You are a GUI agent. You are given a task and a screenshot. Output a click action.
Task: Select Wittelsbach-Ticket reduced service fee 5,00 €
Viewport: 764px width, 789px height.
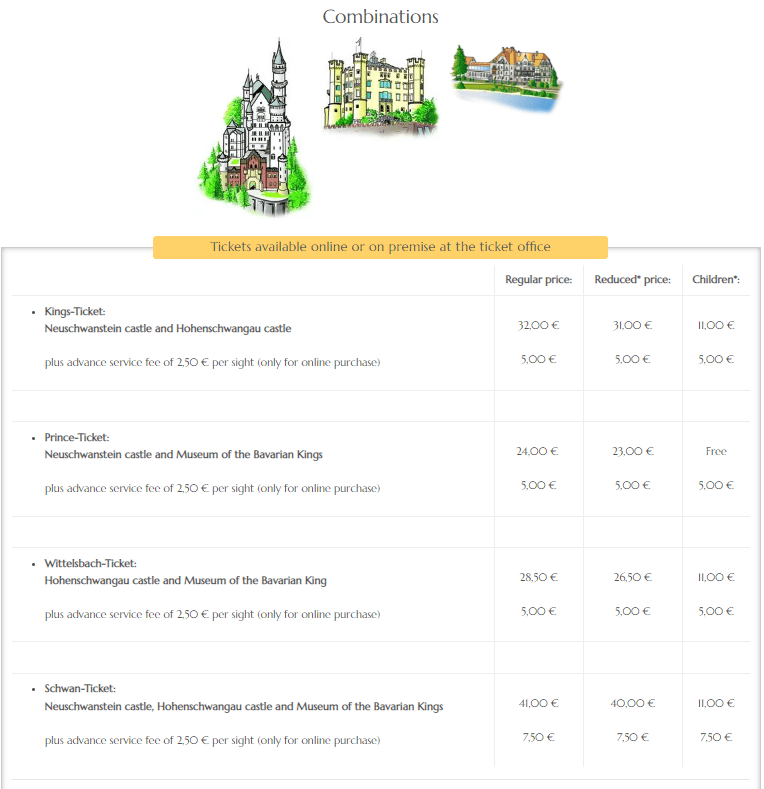tap(633, 611)
